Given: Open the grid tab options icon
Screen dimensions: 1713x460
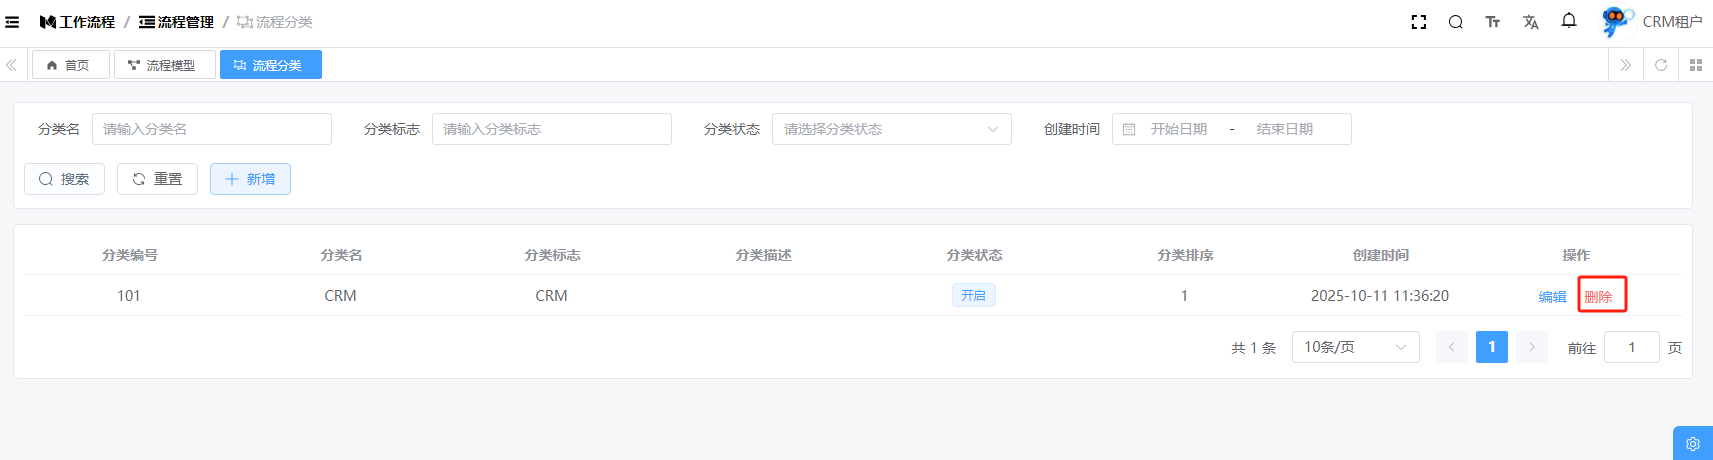Looking at the screenshot, I should [1696, 65].
